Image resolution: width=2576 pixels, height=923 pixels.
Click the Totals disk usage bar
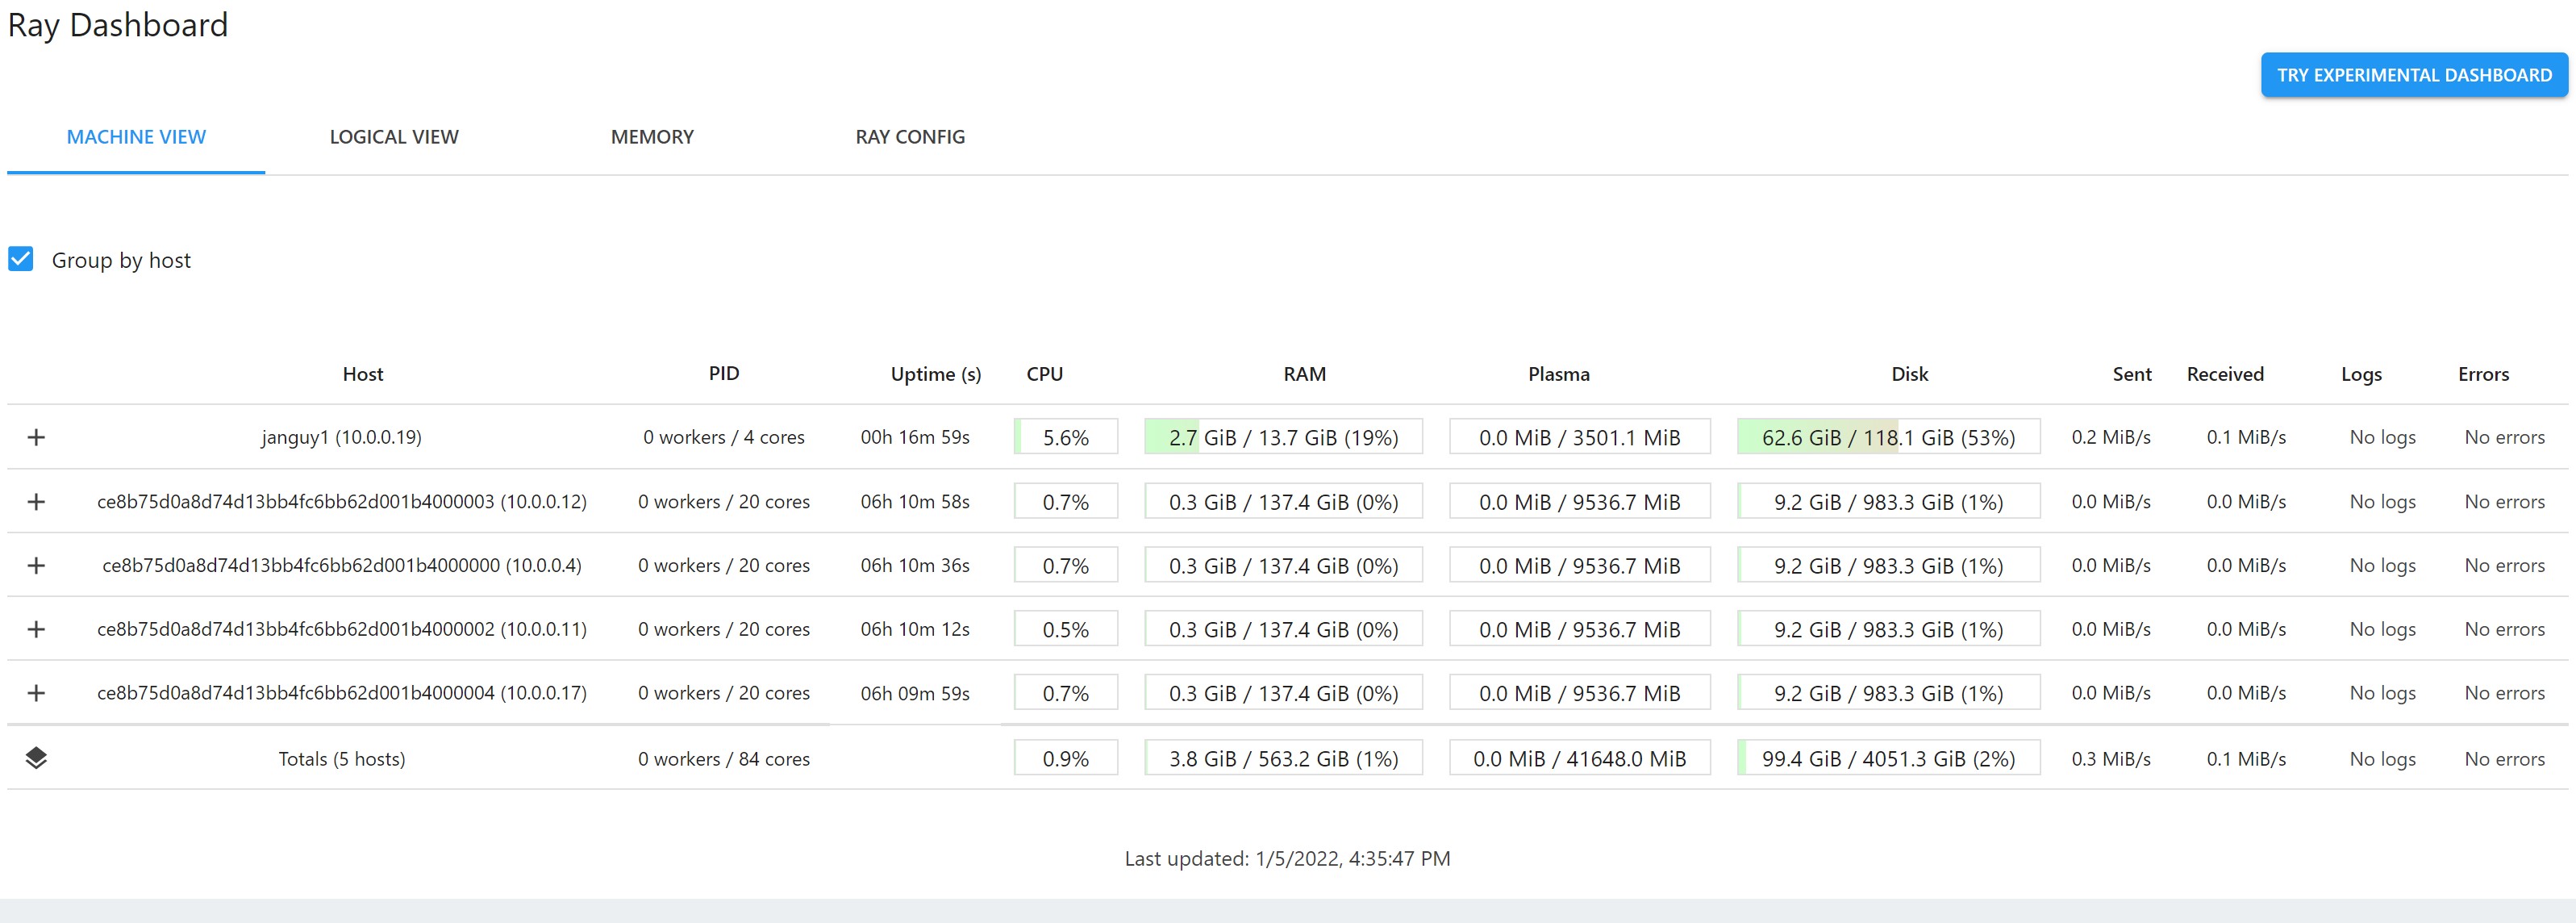(x=1888, y=759)
